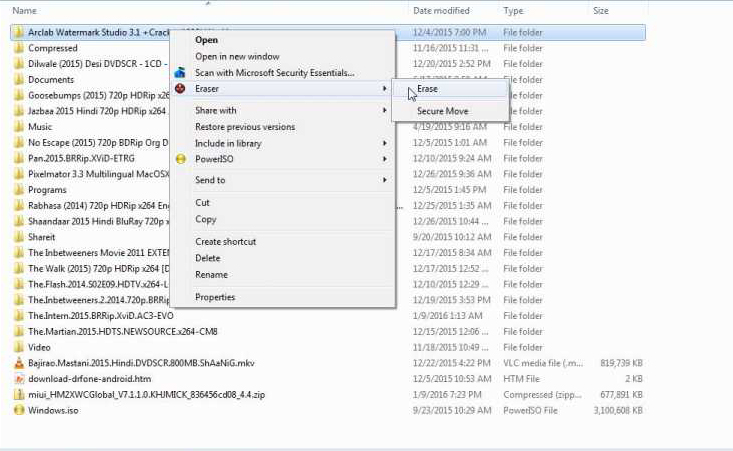This screenshot has width=733, height=451.
Task: Click the The.Intern.2015 folder icon
Action: (x=19, y=315)
